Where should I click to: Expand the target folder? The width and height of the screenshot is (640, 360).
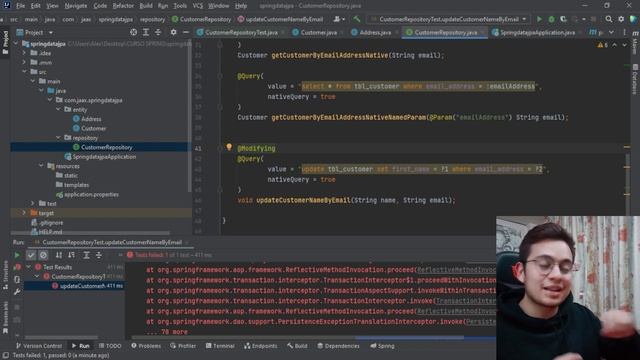[24, 213]
